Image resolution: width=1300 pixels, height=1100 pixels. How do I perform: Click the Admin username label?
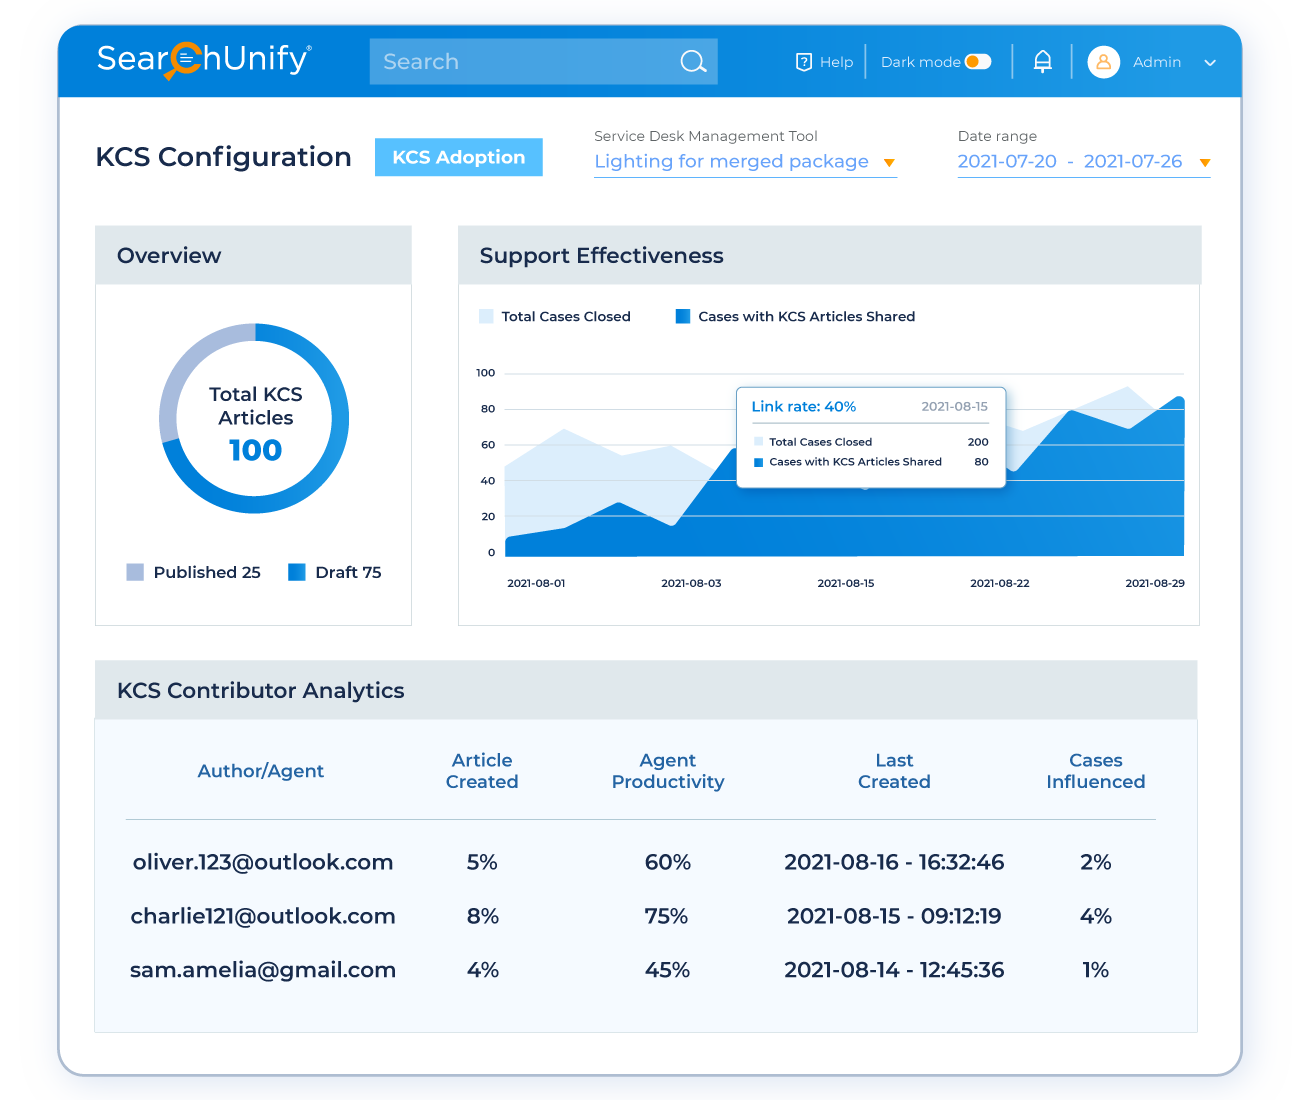coord(1157,62)
